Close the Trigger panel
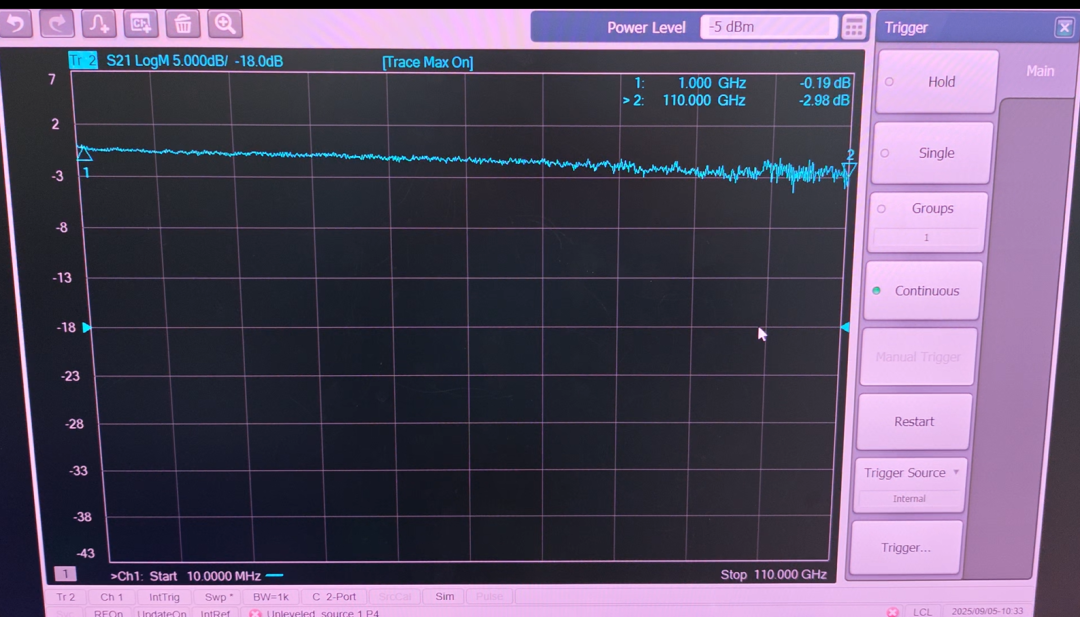Viewport: 1080px width, 617px height. coord(1064,28)
